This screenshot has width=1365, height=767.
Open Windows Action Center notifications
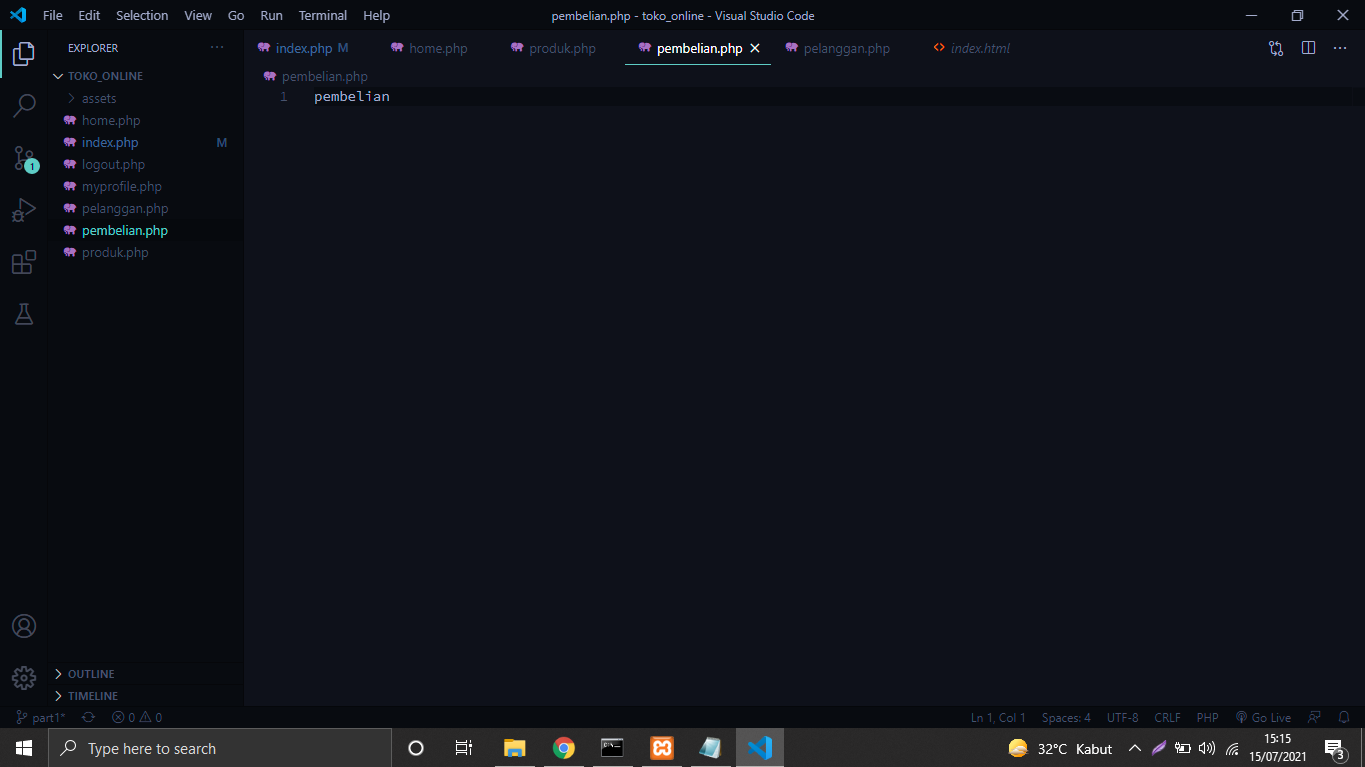click(1334, 748)
